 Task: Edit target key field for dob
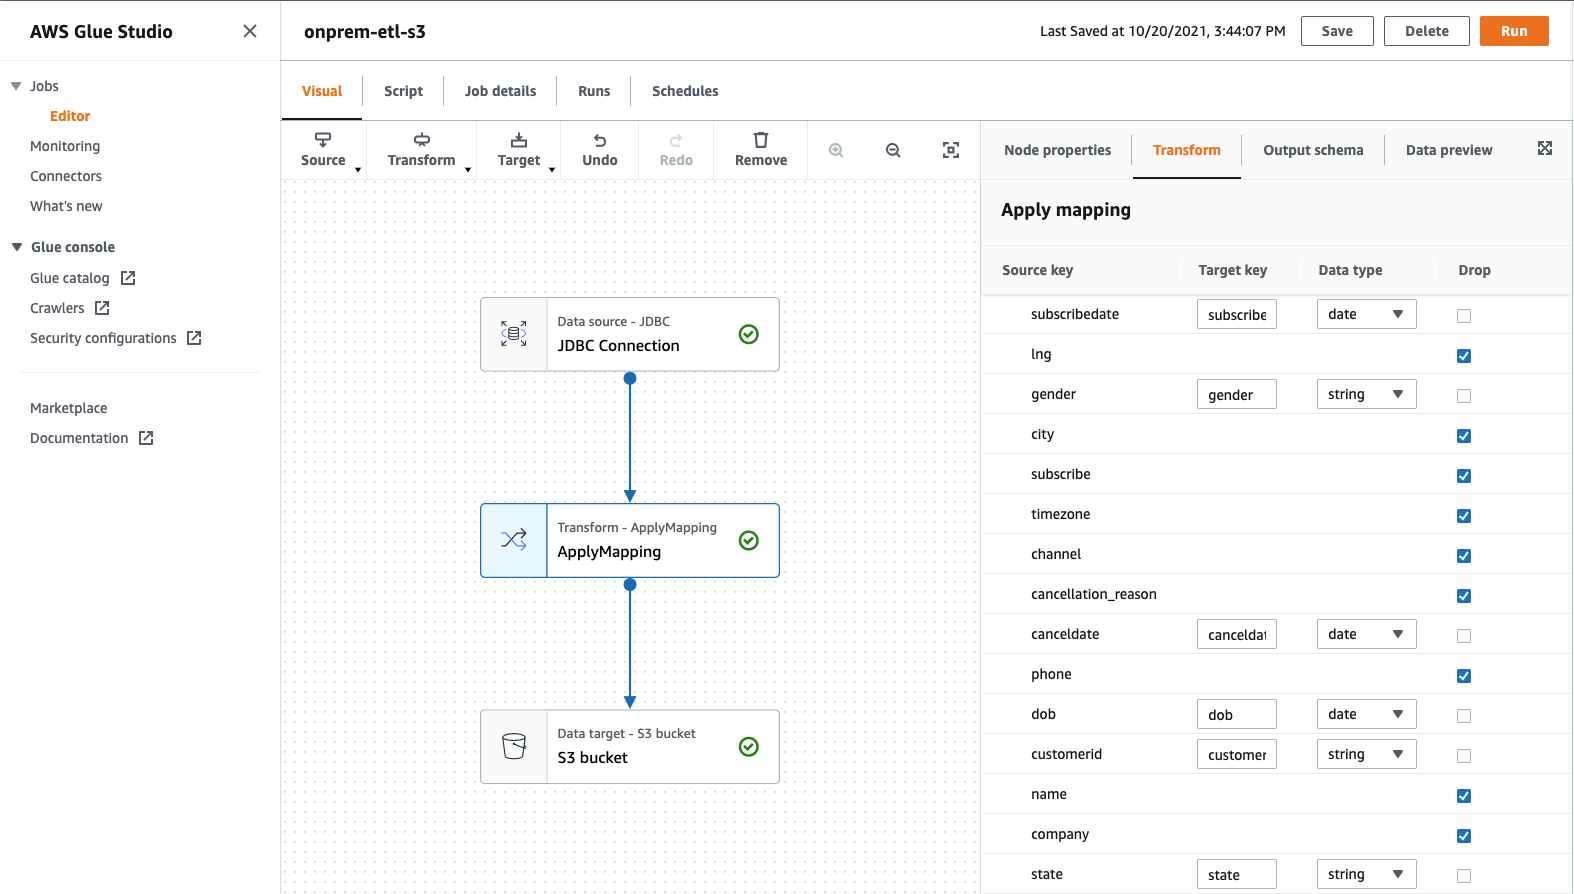pos(1237,714)
